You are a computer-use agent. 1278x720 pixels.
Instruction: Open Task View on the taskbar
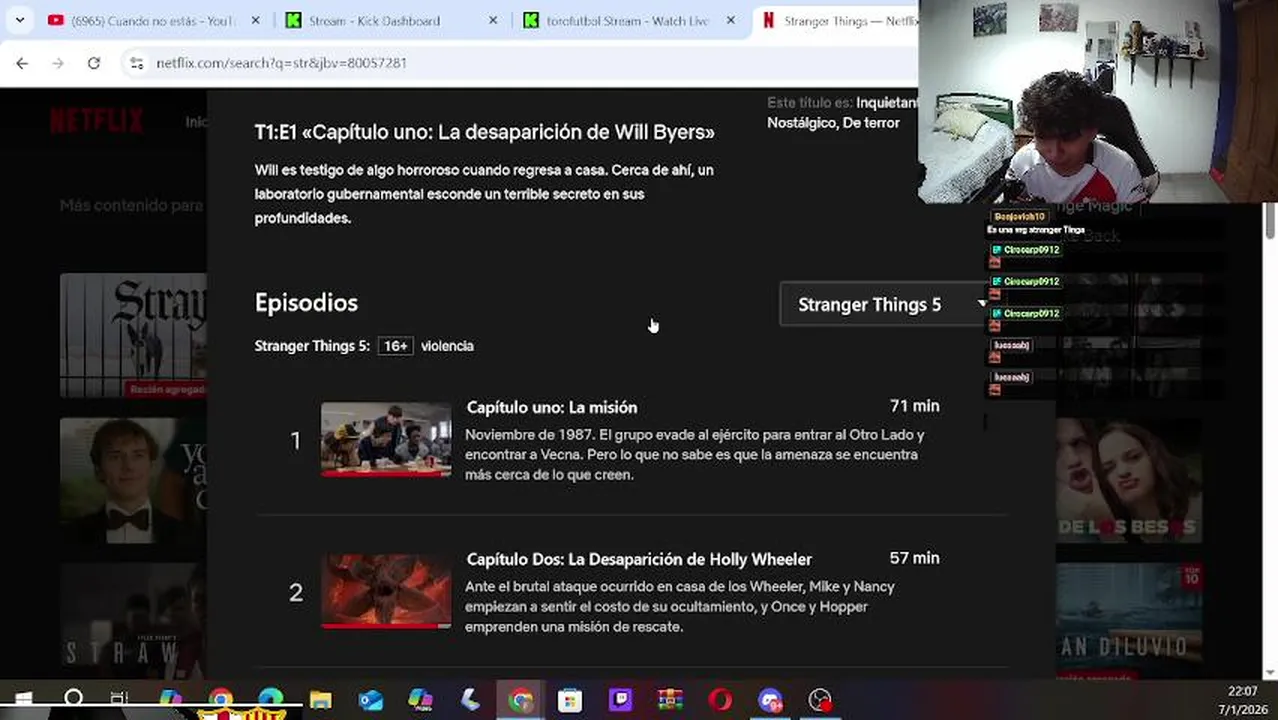pos(119,699)
